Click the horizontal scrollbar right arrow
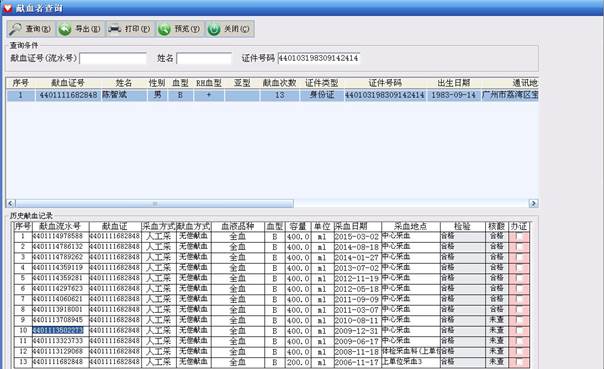The width and height of the screenshot is (604, 369). (534, 203)
